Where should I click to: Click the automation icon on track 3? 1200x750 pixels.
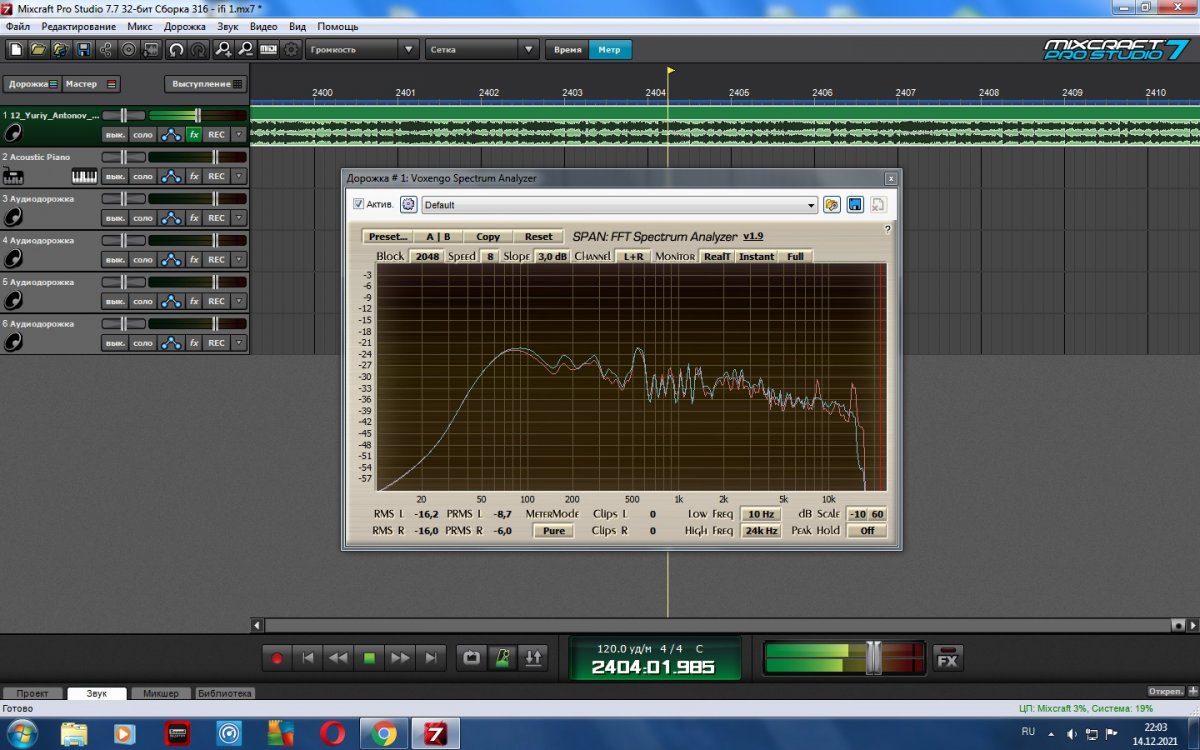coord(171,218)
